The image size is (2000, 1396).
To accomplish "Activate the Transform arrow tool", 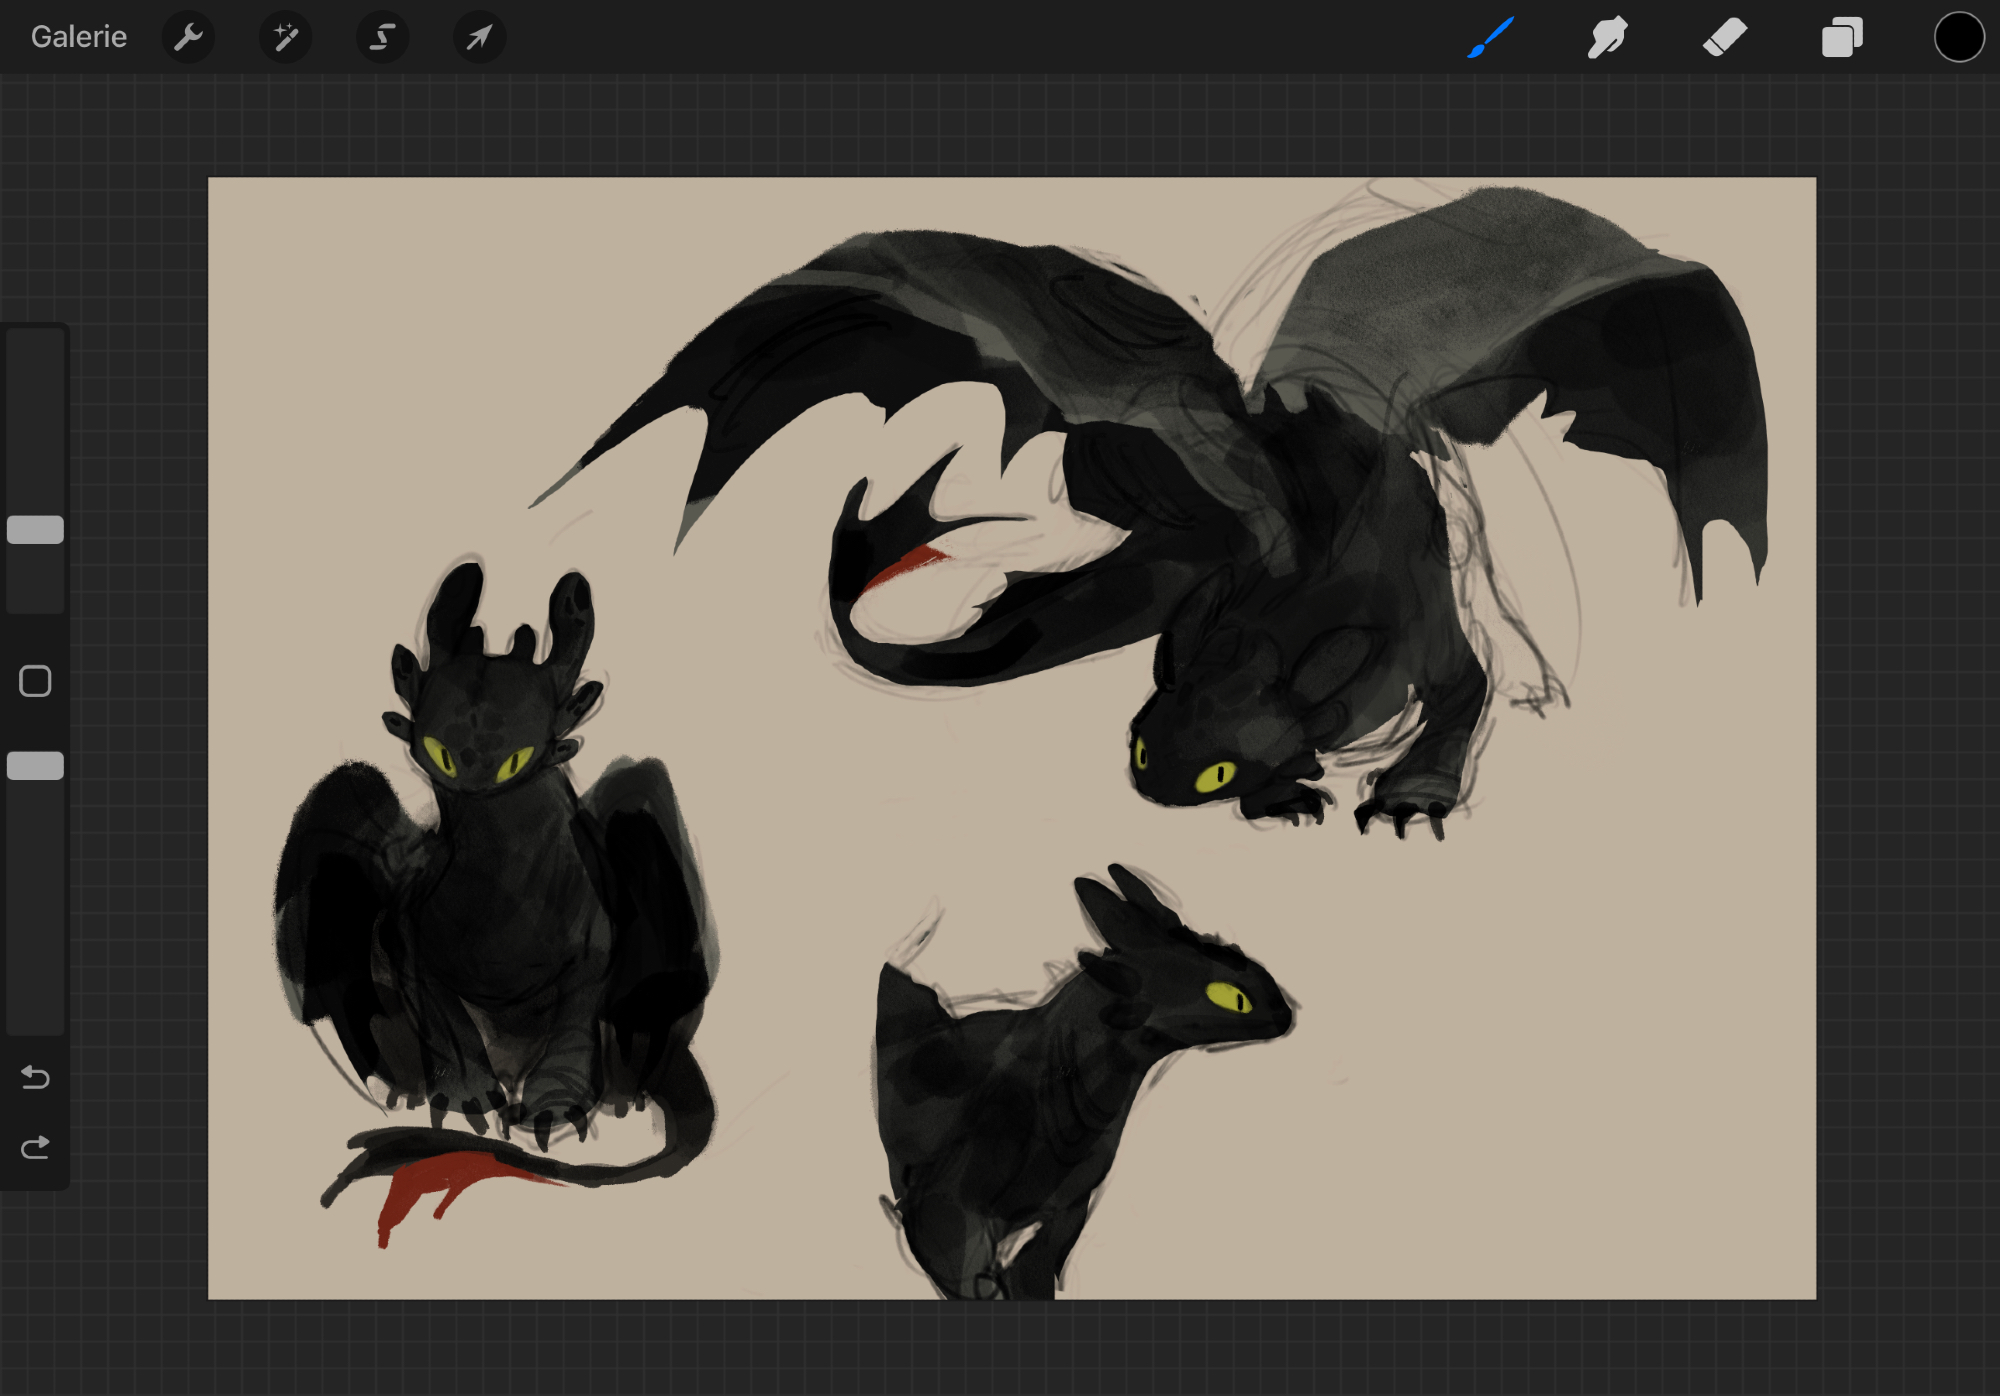I will pos(479,38).
